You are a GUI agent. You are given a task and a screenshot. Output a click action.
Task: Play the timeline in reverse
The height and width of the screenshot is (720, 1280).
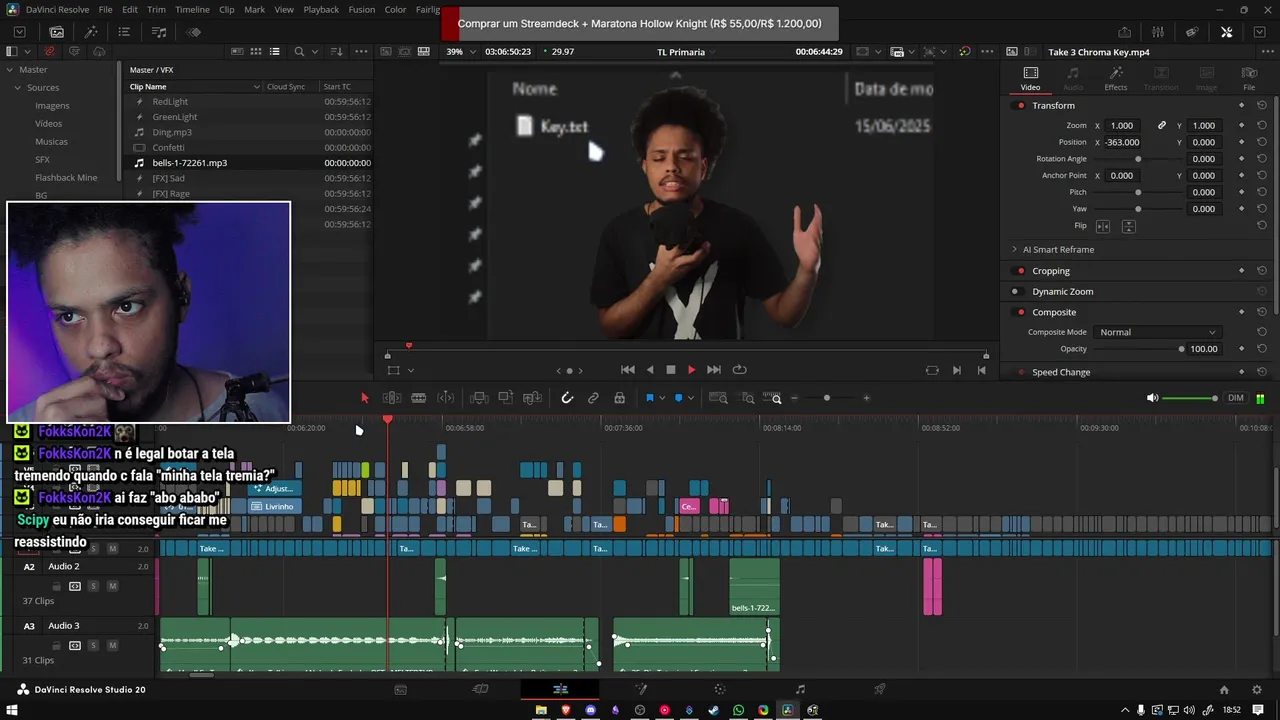tap(650, 370)
